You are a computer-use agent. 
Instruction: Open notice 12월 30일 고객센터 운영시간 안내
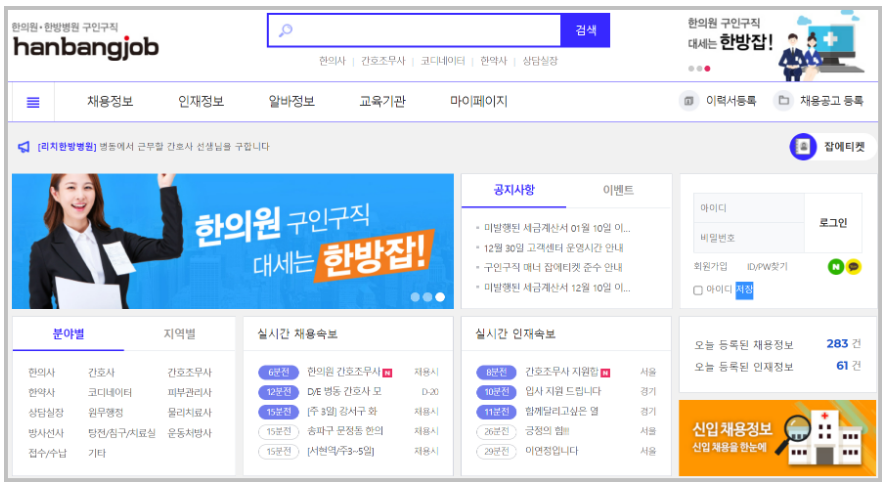tap(553, 248)
